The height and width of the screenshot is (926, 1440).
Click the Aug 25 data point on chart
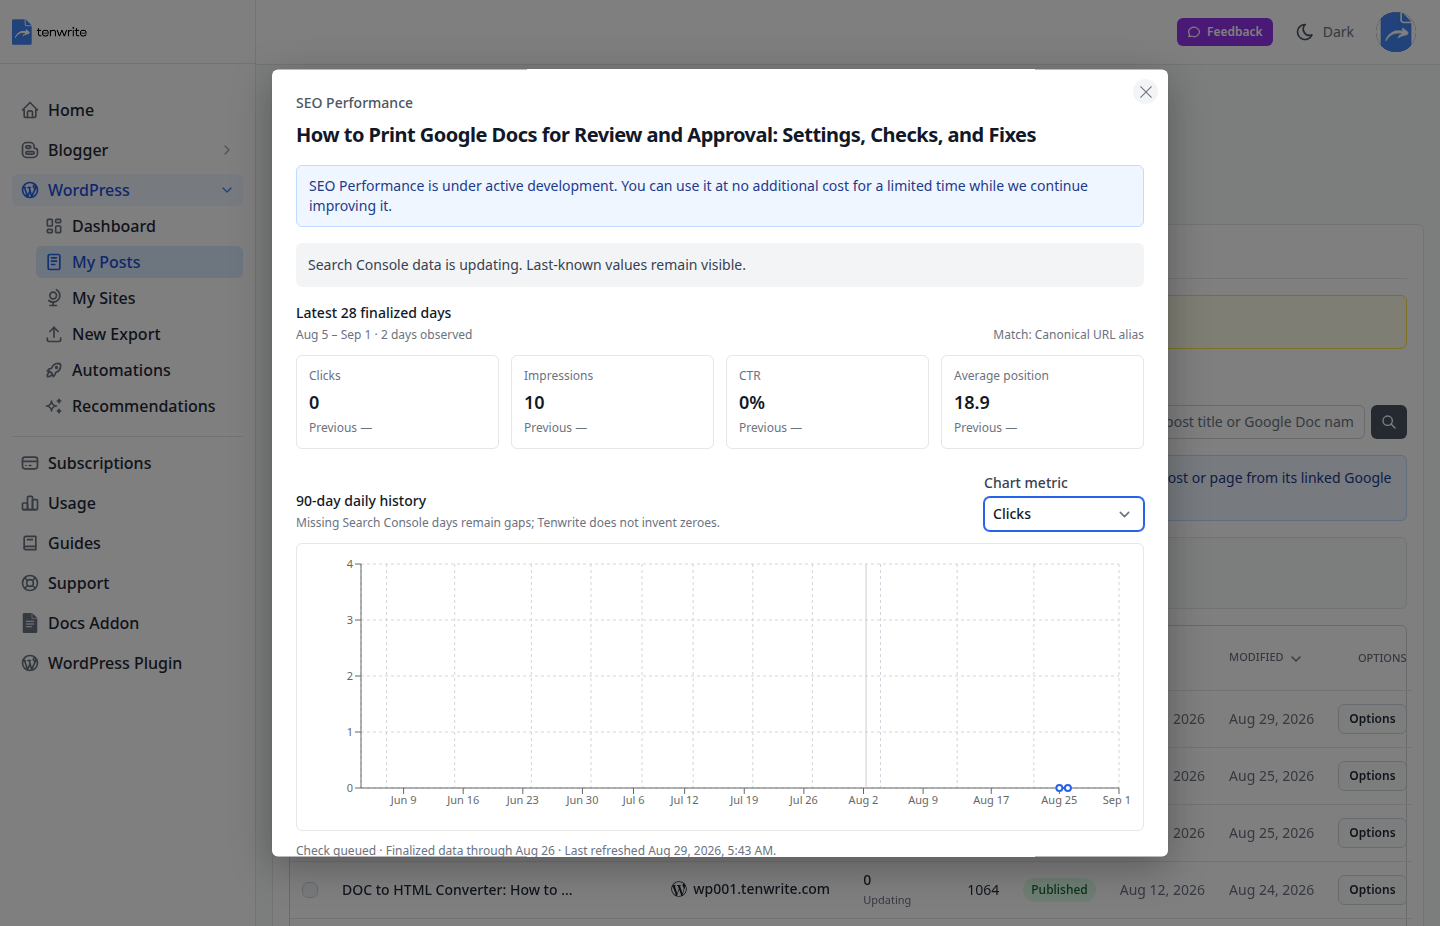tap(1059, 788)
